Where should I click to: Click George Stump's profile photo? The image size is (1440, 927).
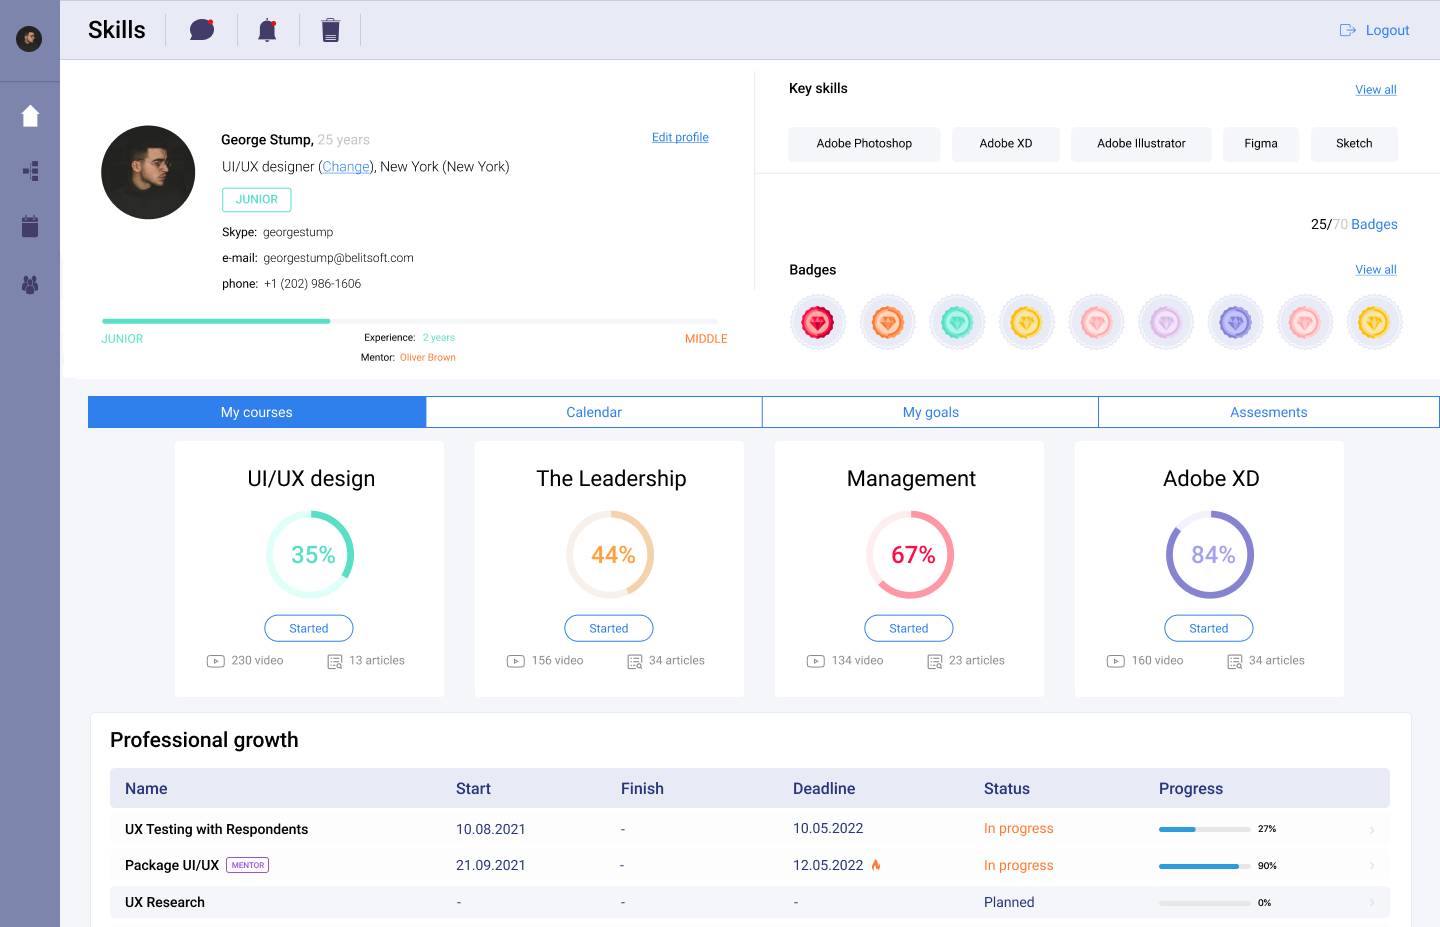tap(148, 172)
